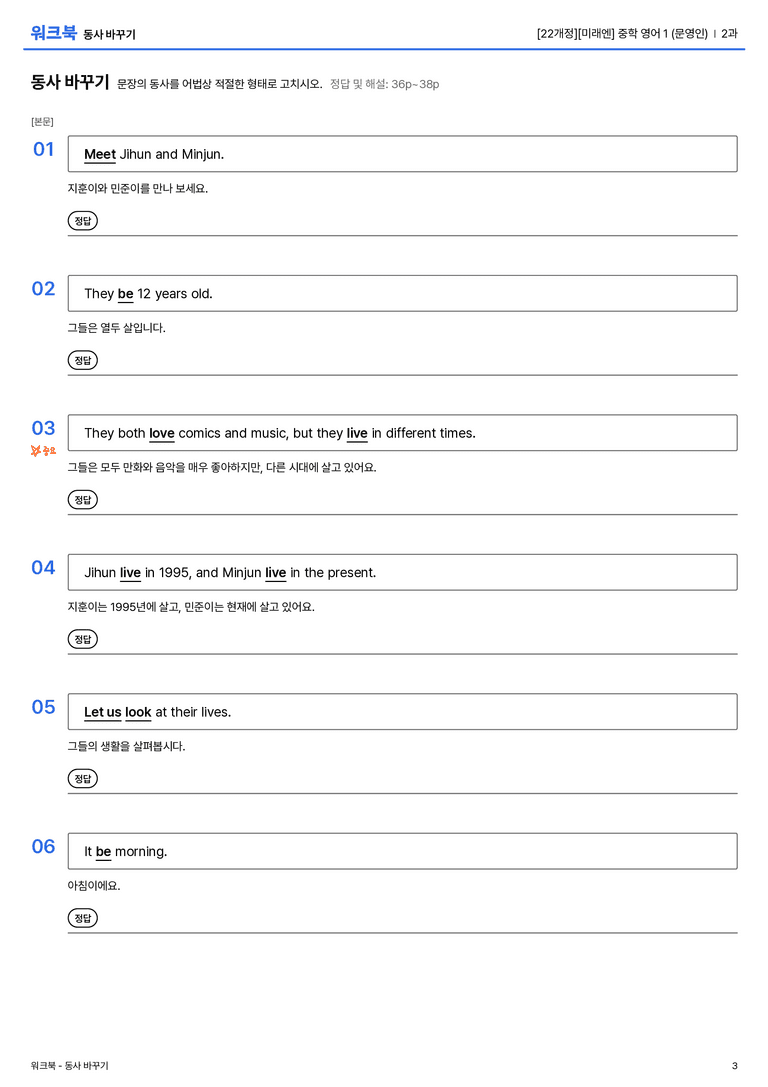Screen dimensions: 768x1087
Task: Click the 정답 badge under question 02
Action: pyautogui.click(x=82, y=360)
